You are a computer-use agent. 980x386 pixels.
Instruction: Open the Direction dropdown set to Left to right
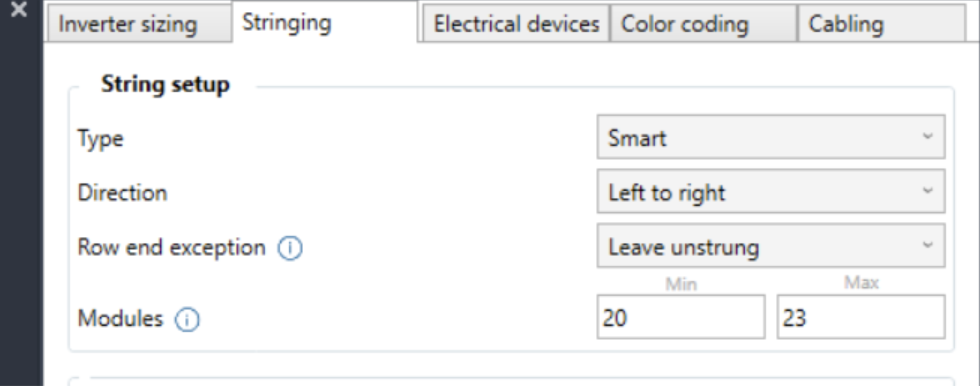click(x=771, y=191)
